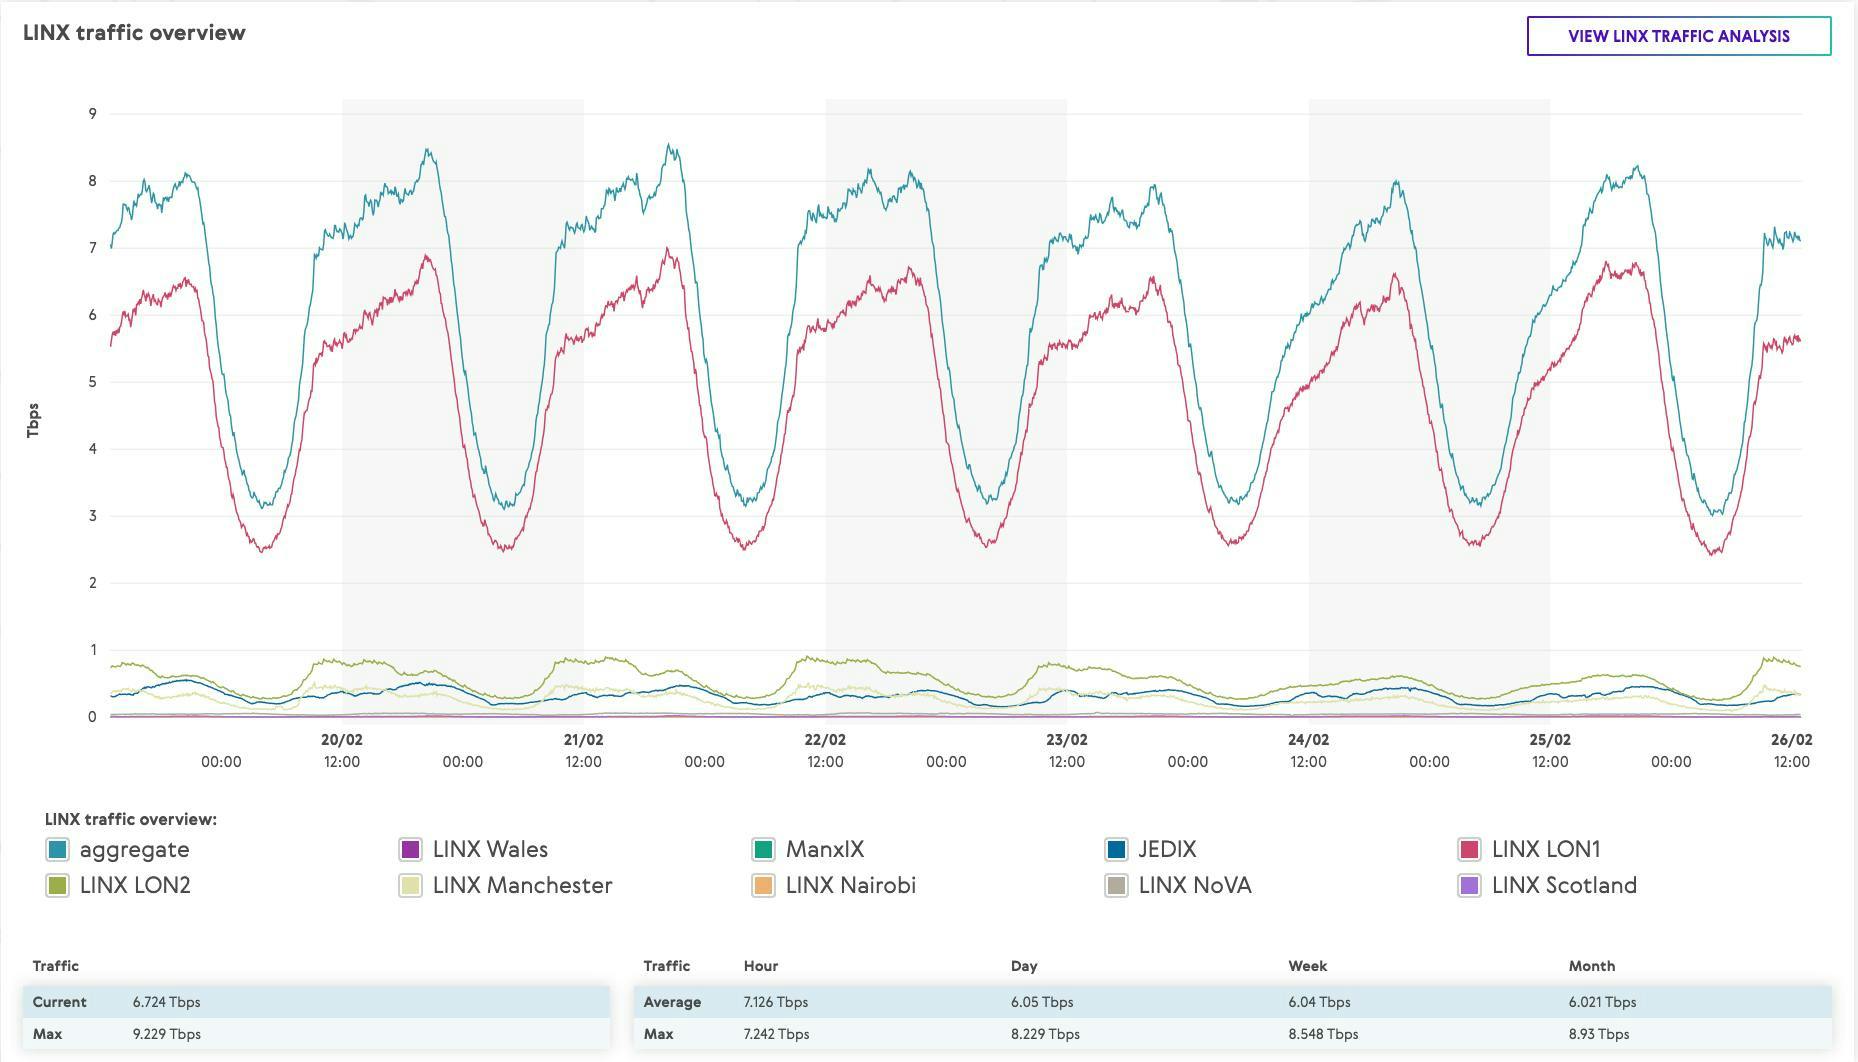Click the Day max 8.229 Tbps
This screenshot has width=1858, height=1062.
(1045, 1034)
